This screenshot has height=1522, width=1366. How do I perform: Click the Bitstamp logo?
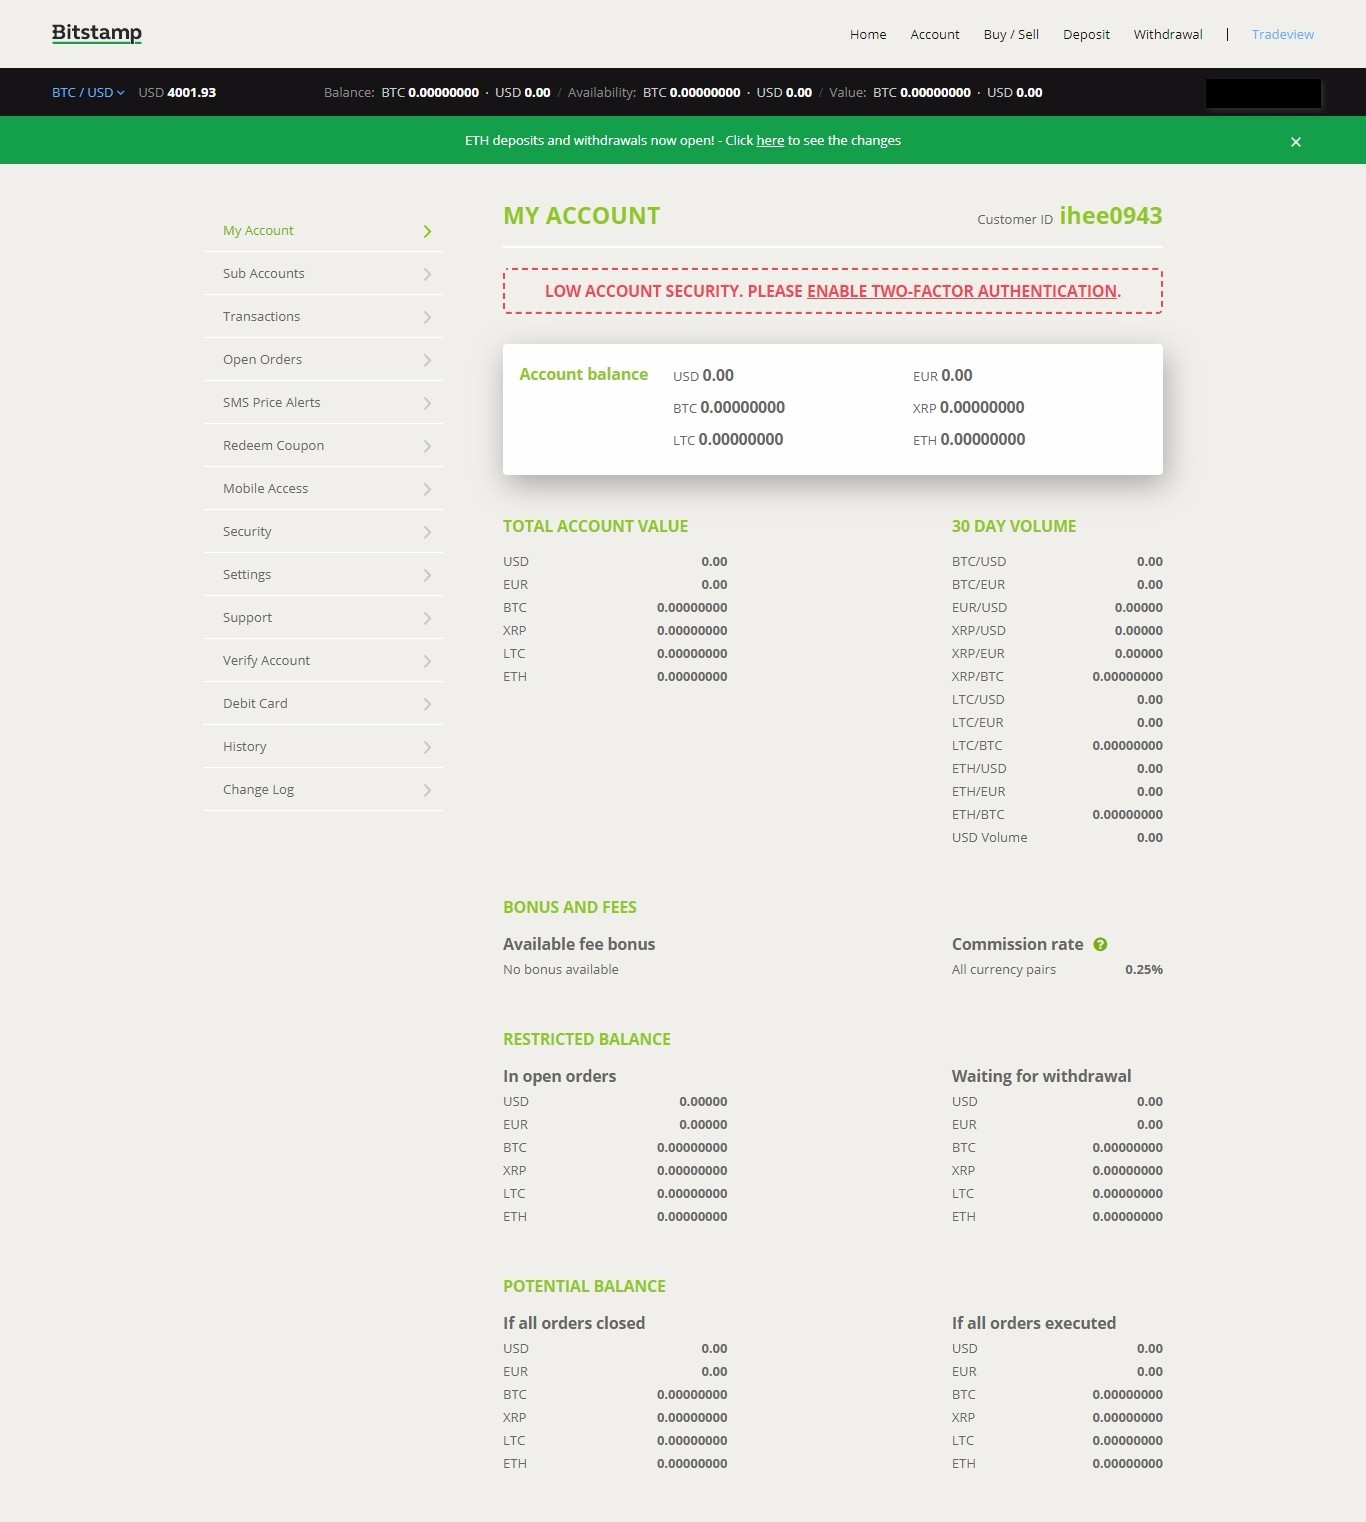(97, 33)
